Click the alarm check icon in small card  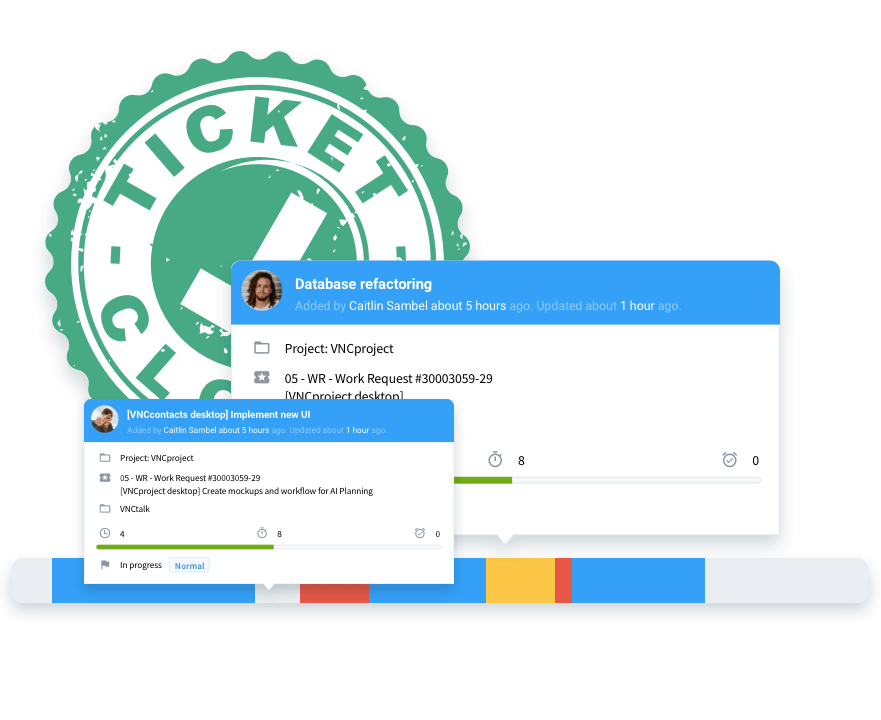[x=420, y=533]
